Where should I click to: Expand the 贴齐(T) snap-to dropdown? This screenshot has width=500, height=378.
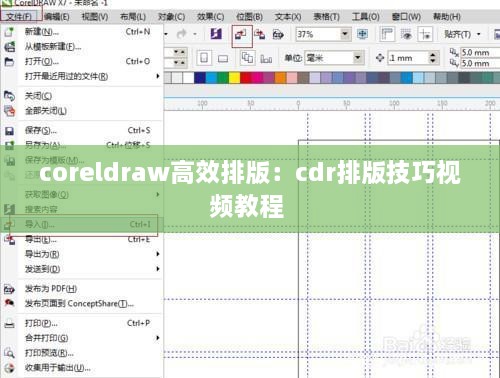[x=479, y=34]
